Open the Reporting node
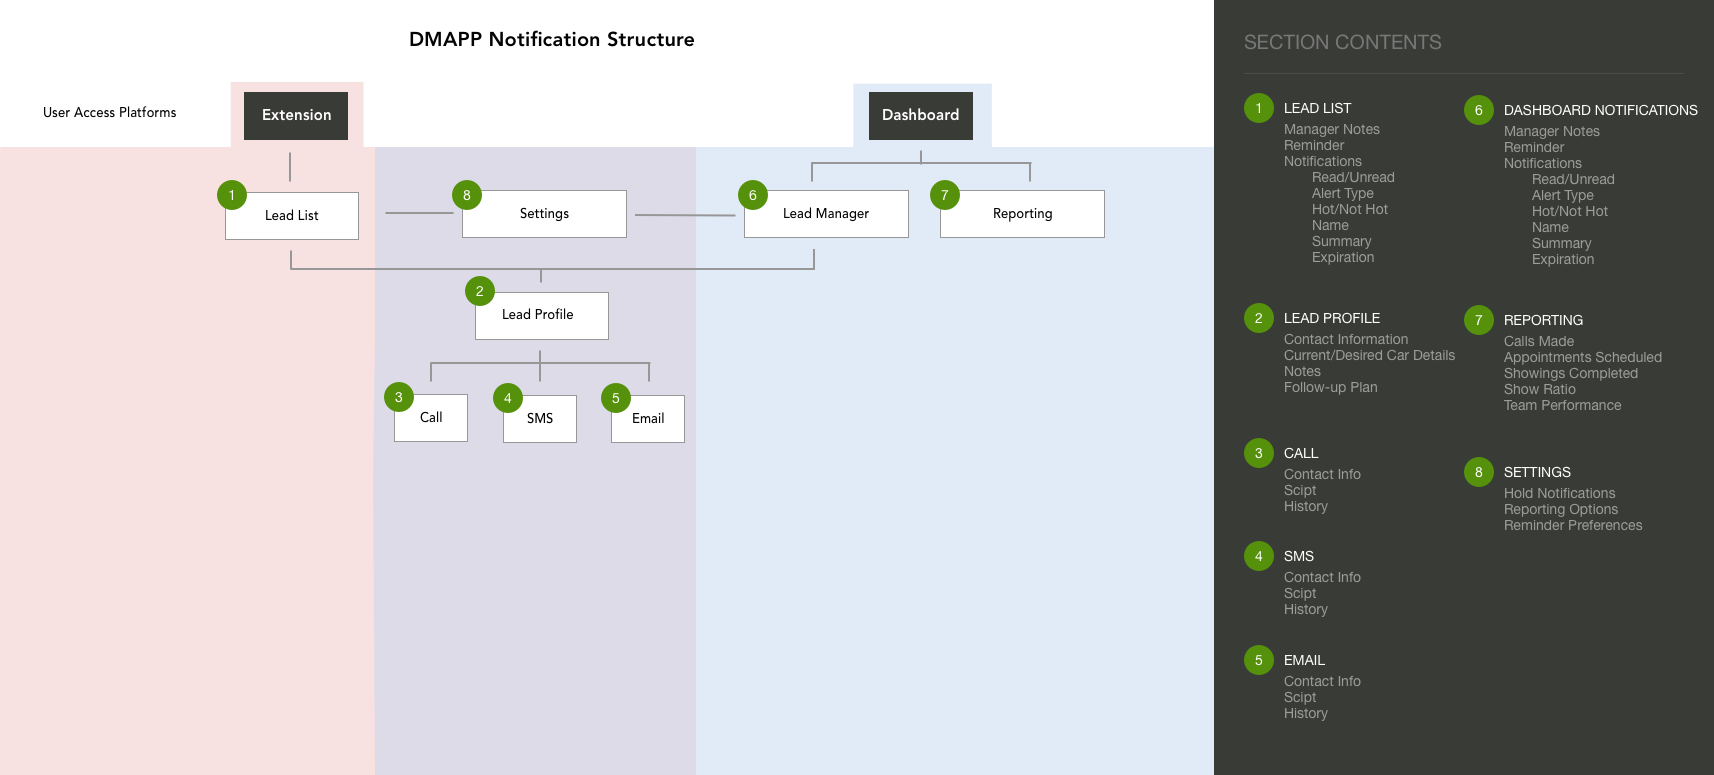This screenshot has width=1714, height=775. [1022, 214]
